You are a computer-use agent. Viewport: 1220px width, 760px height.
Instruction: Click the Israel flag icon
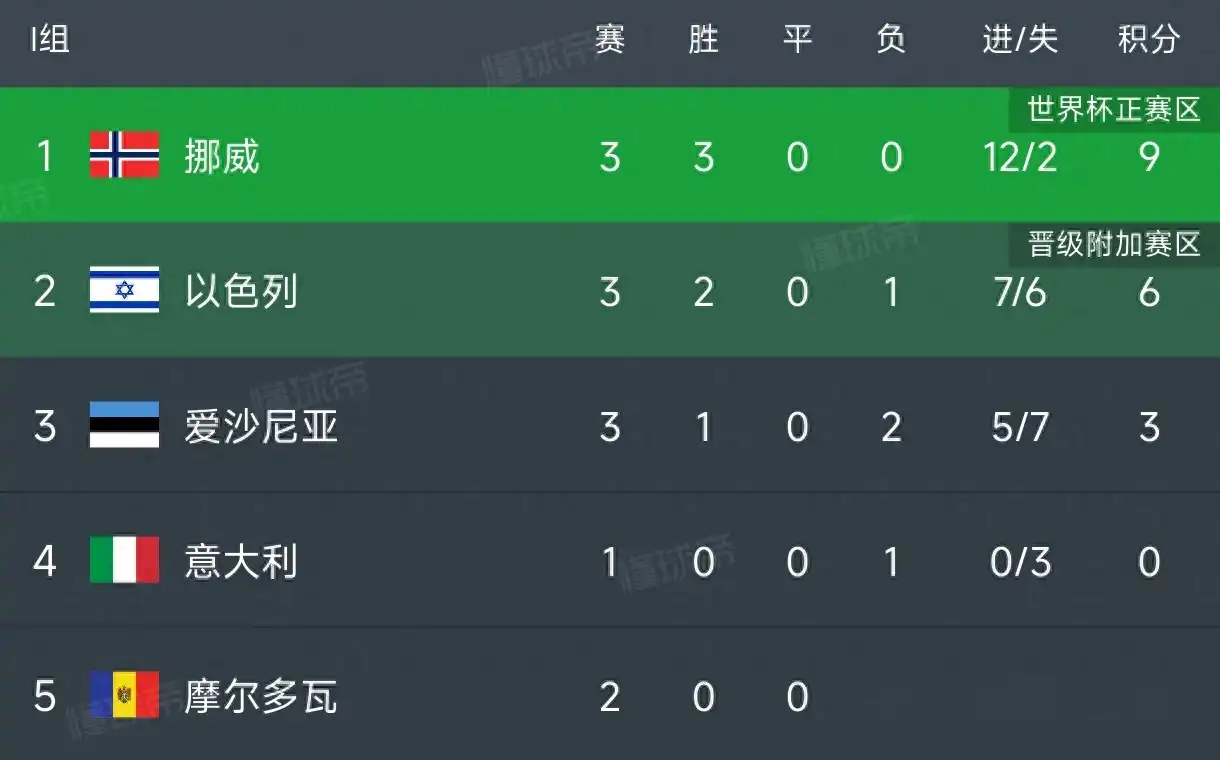(124, 290)
